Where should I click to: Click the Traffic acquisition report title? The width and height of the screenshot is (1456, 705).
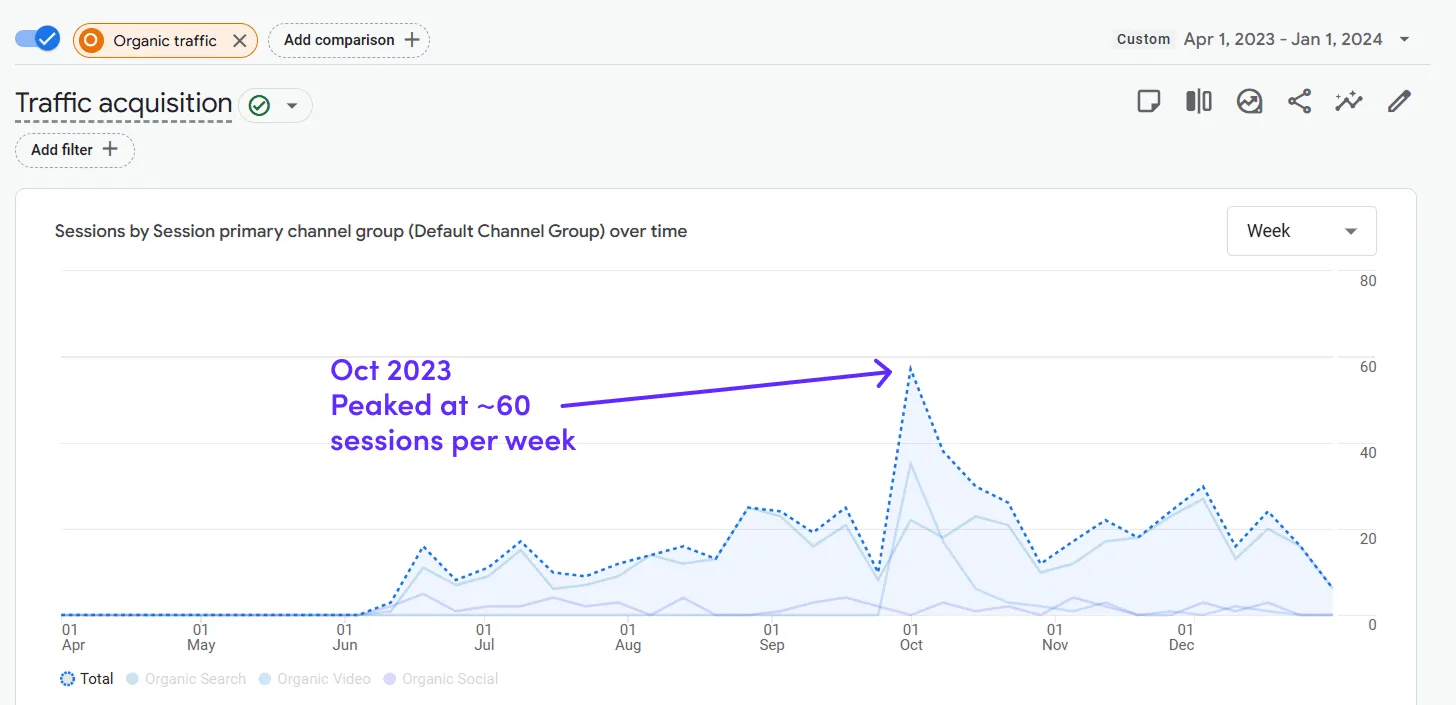[124, 104]
